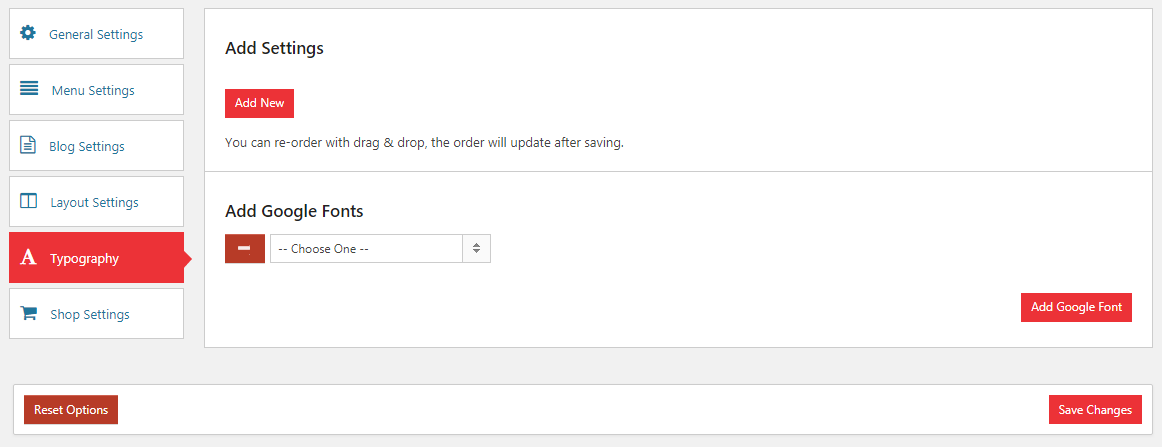This screenshot has width=1162, height=447.
Task: Open the Shop Settings tab
Action: (x=96, y=314)
